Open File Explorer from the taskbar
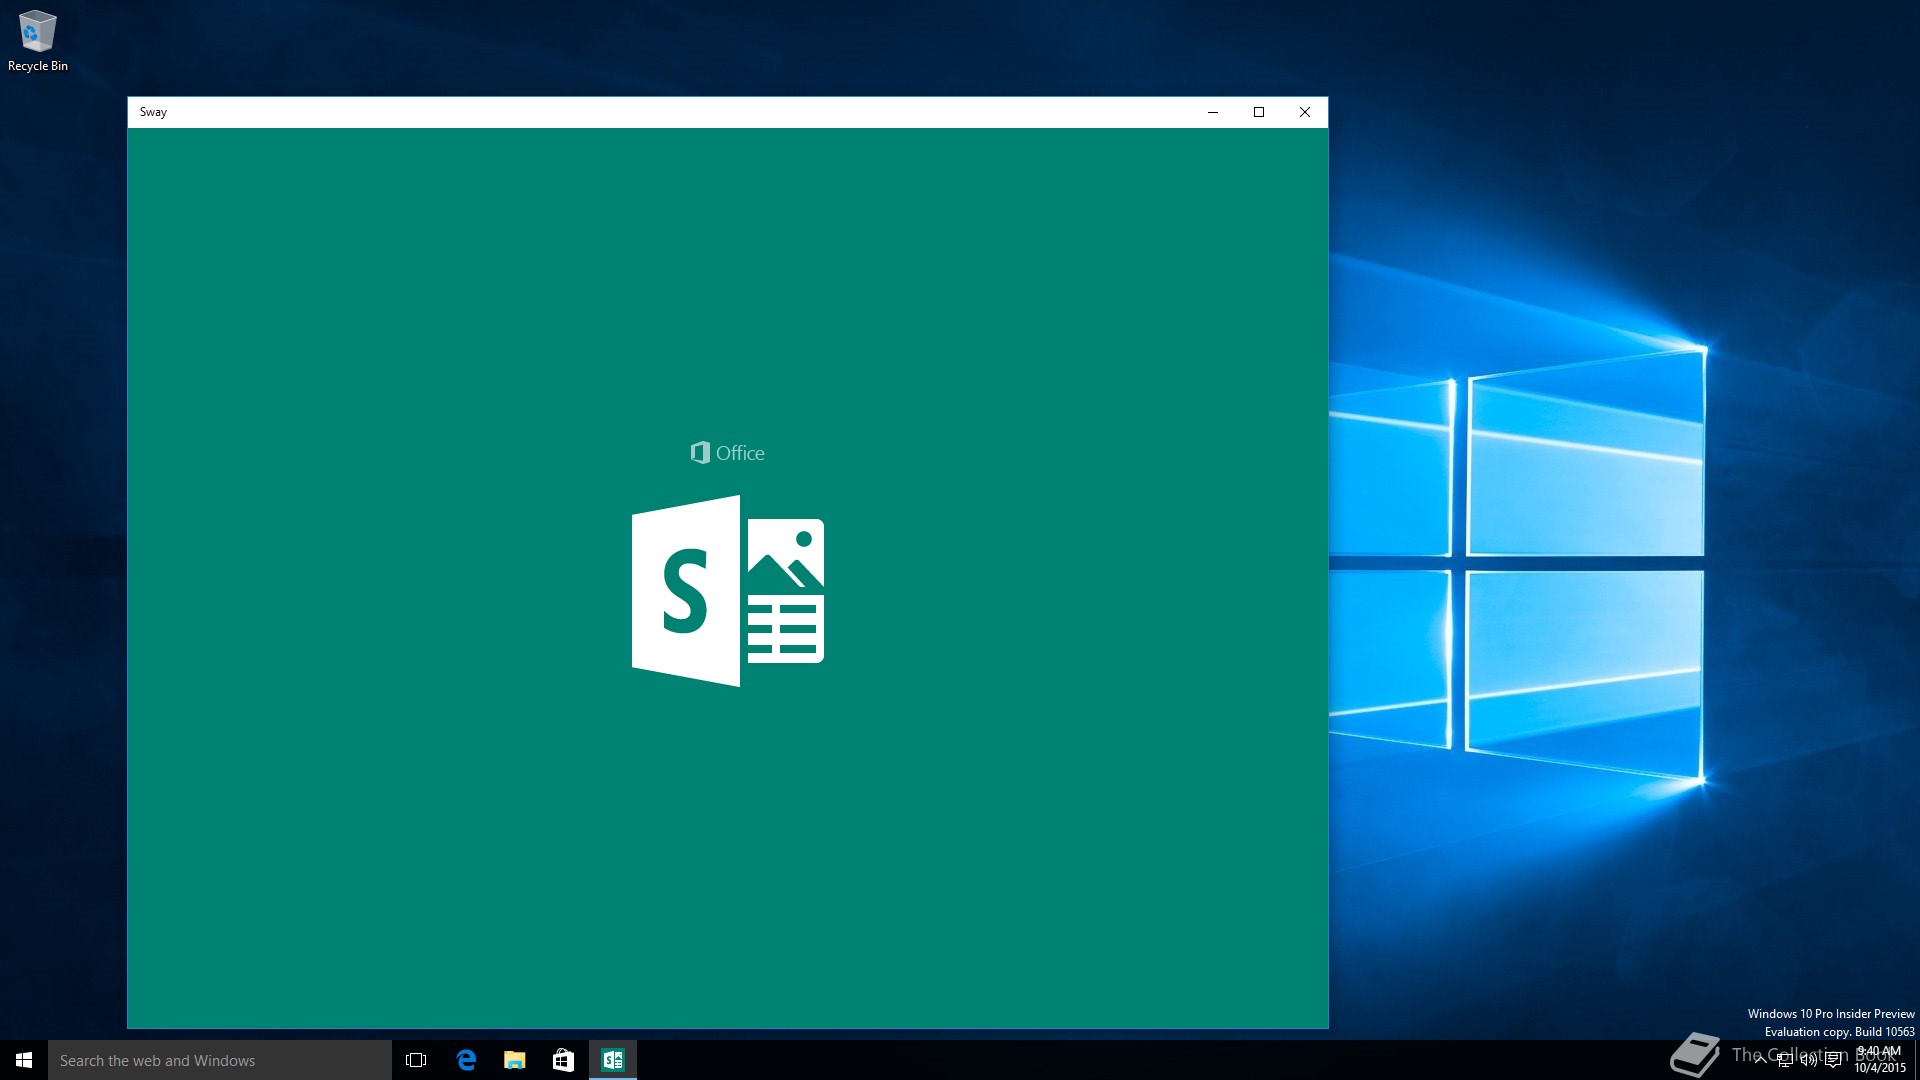Viewport: 1920px width, 1080px height. click(514, 1060)
